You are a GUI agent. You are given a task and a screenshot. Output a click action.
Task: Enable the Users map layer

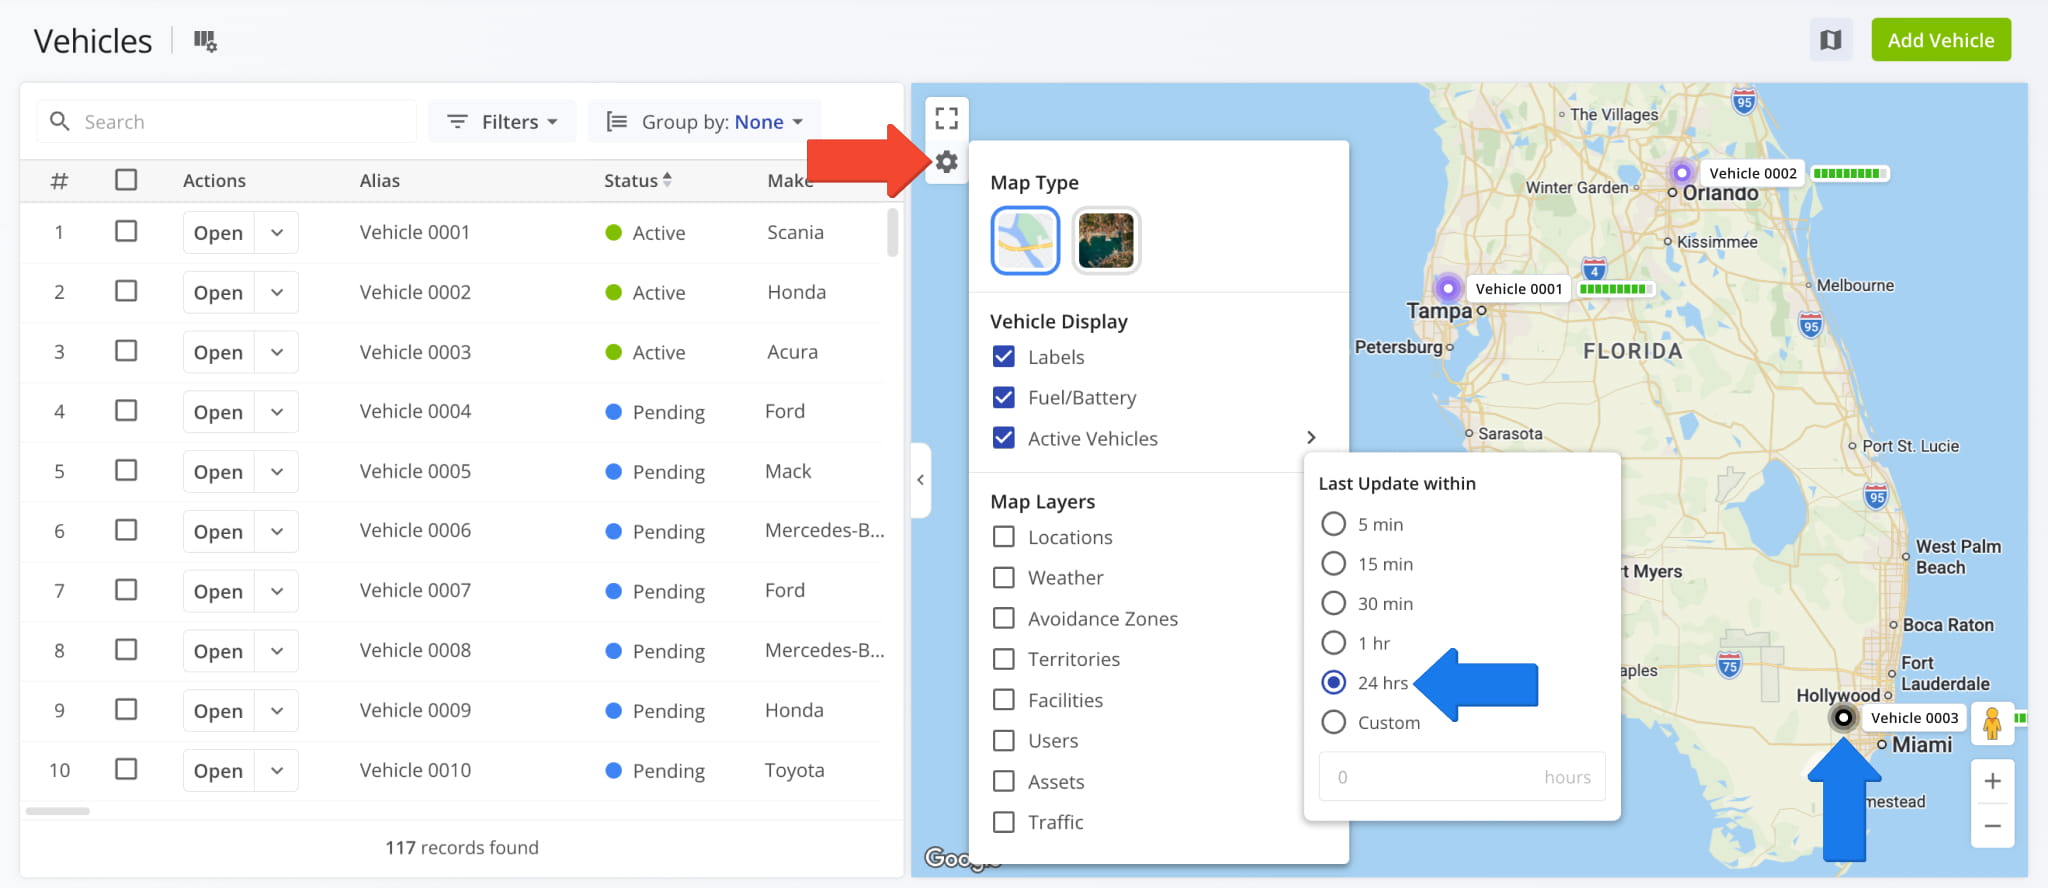[x=1004, y=740]
